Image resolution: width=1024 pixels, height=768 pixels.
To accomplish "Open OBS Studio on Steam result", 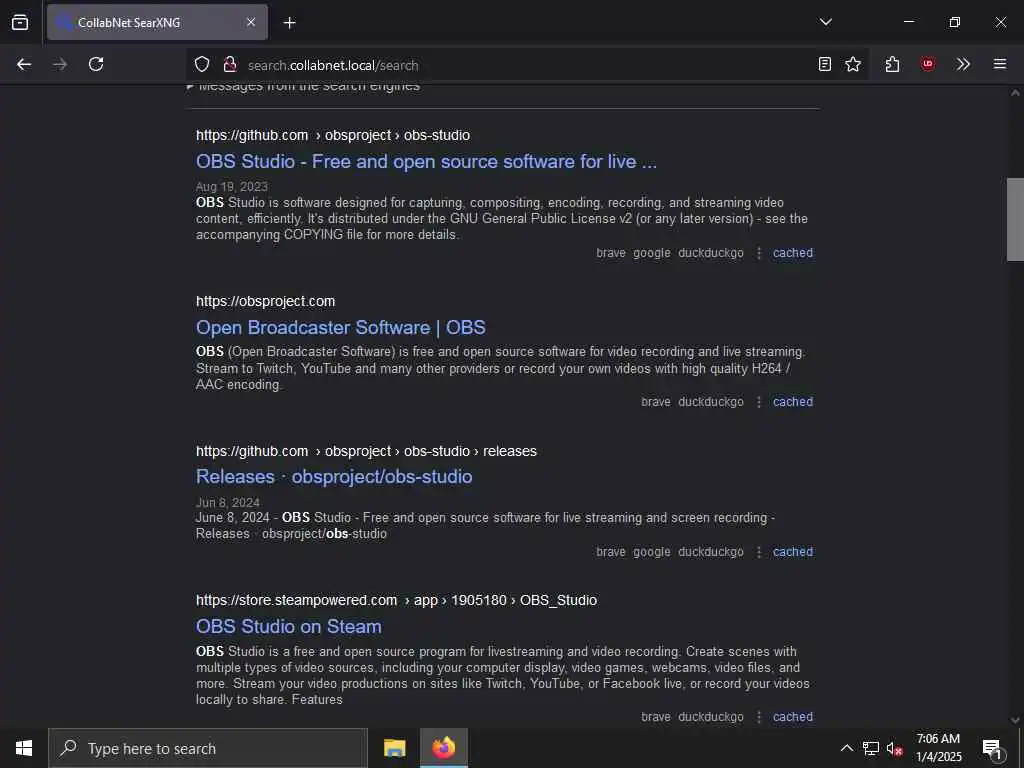I will [x=289, y=626].
